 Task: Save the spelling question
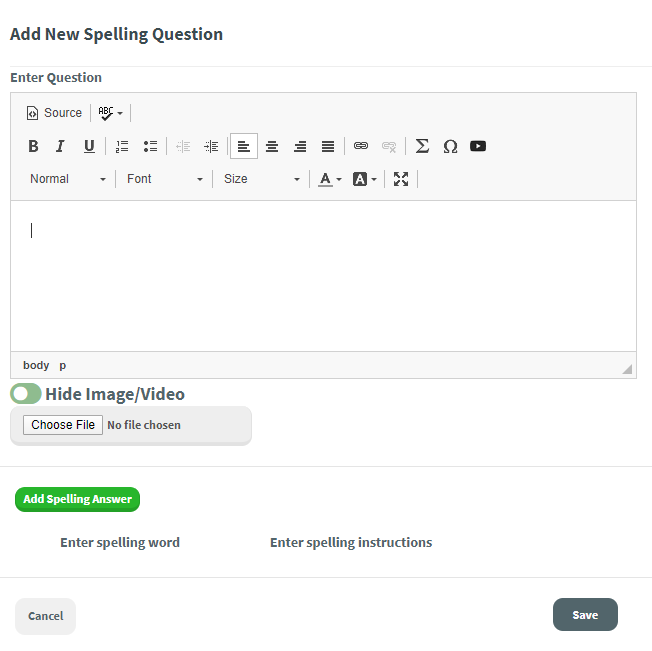coord(585,615)
